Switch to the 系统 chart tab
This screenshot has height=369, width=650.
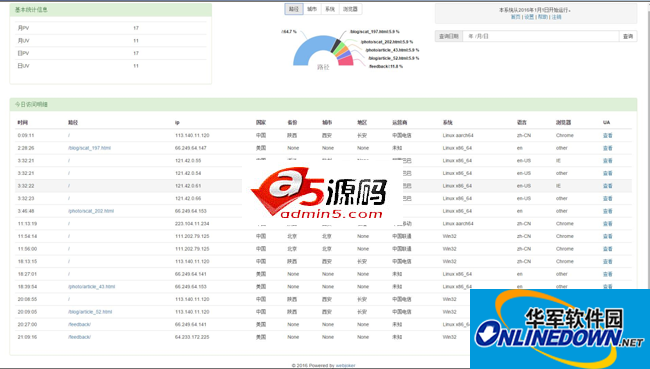(330, 9)
